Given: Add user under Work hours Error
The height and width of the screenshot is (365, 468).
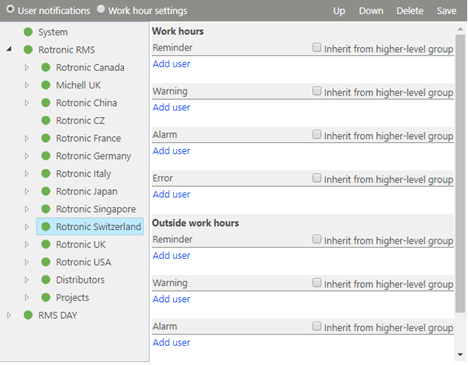Looking at the screenshot, I should click(171, 194).
